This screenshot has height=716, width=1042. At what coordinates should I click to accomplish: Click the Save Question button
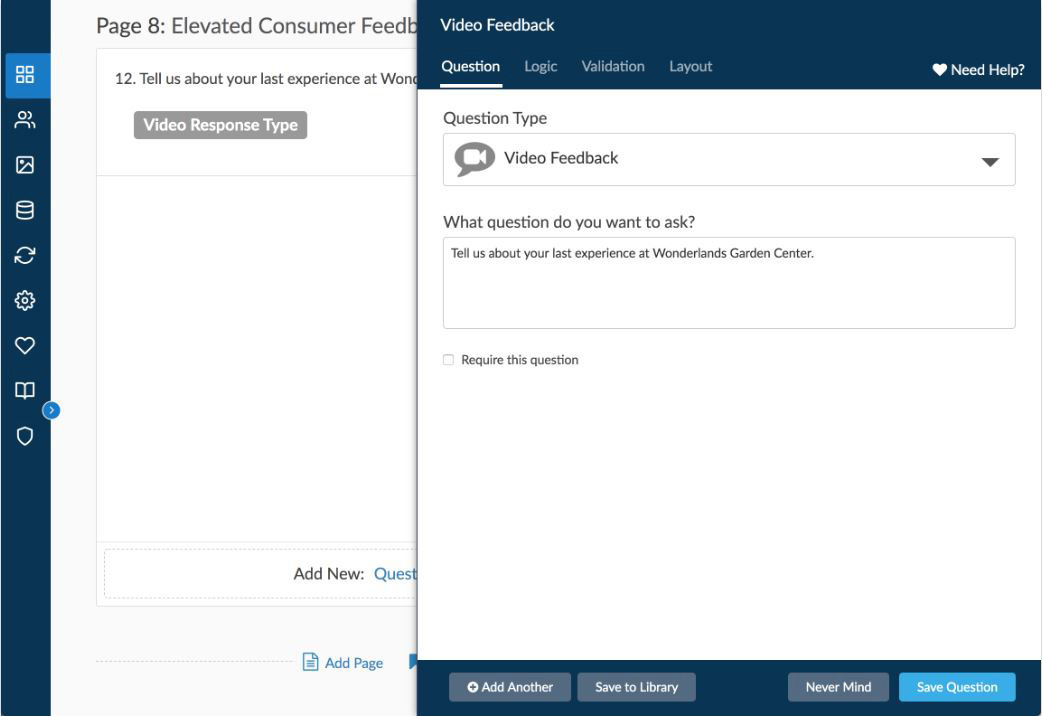[x=956, y=687]
